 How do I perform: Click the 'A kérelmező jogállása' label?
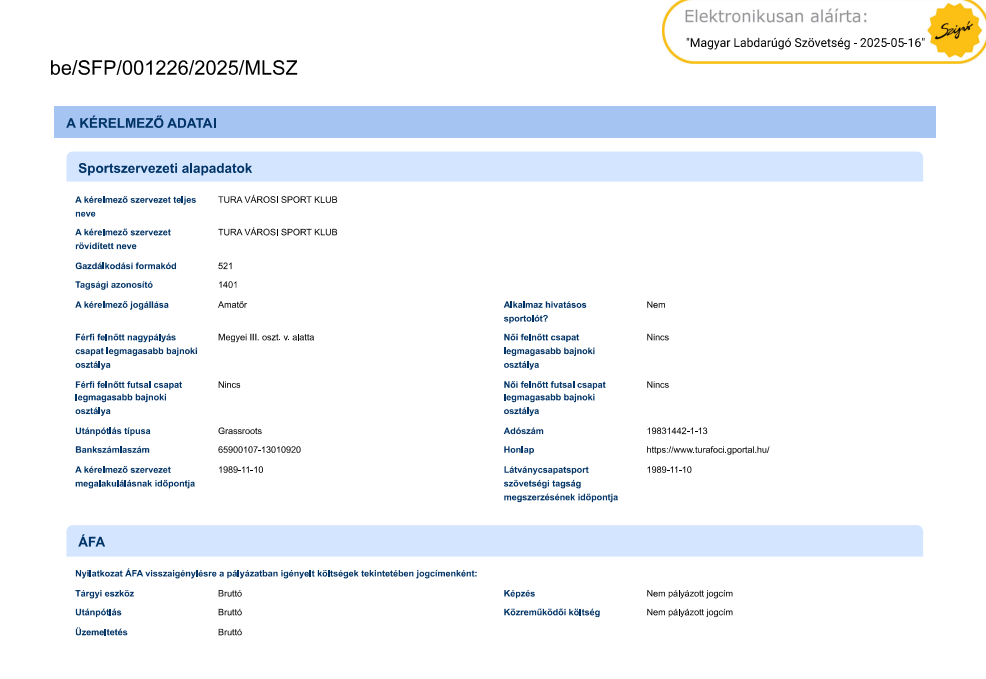[x=122, y=305]
